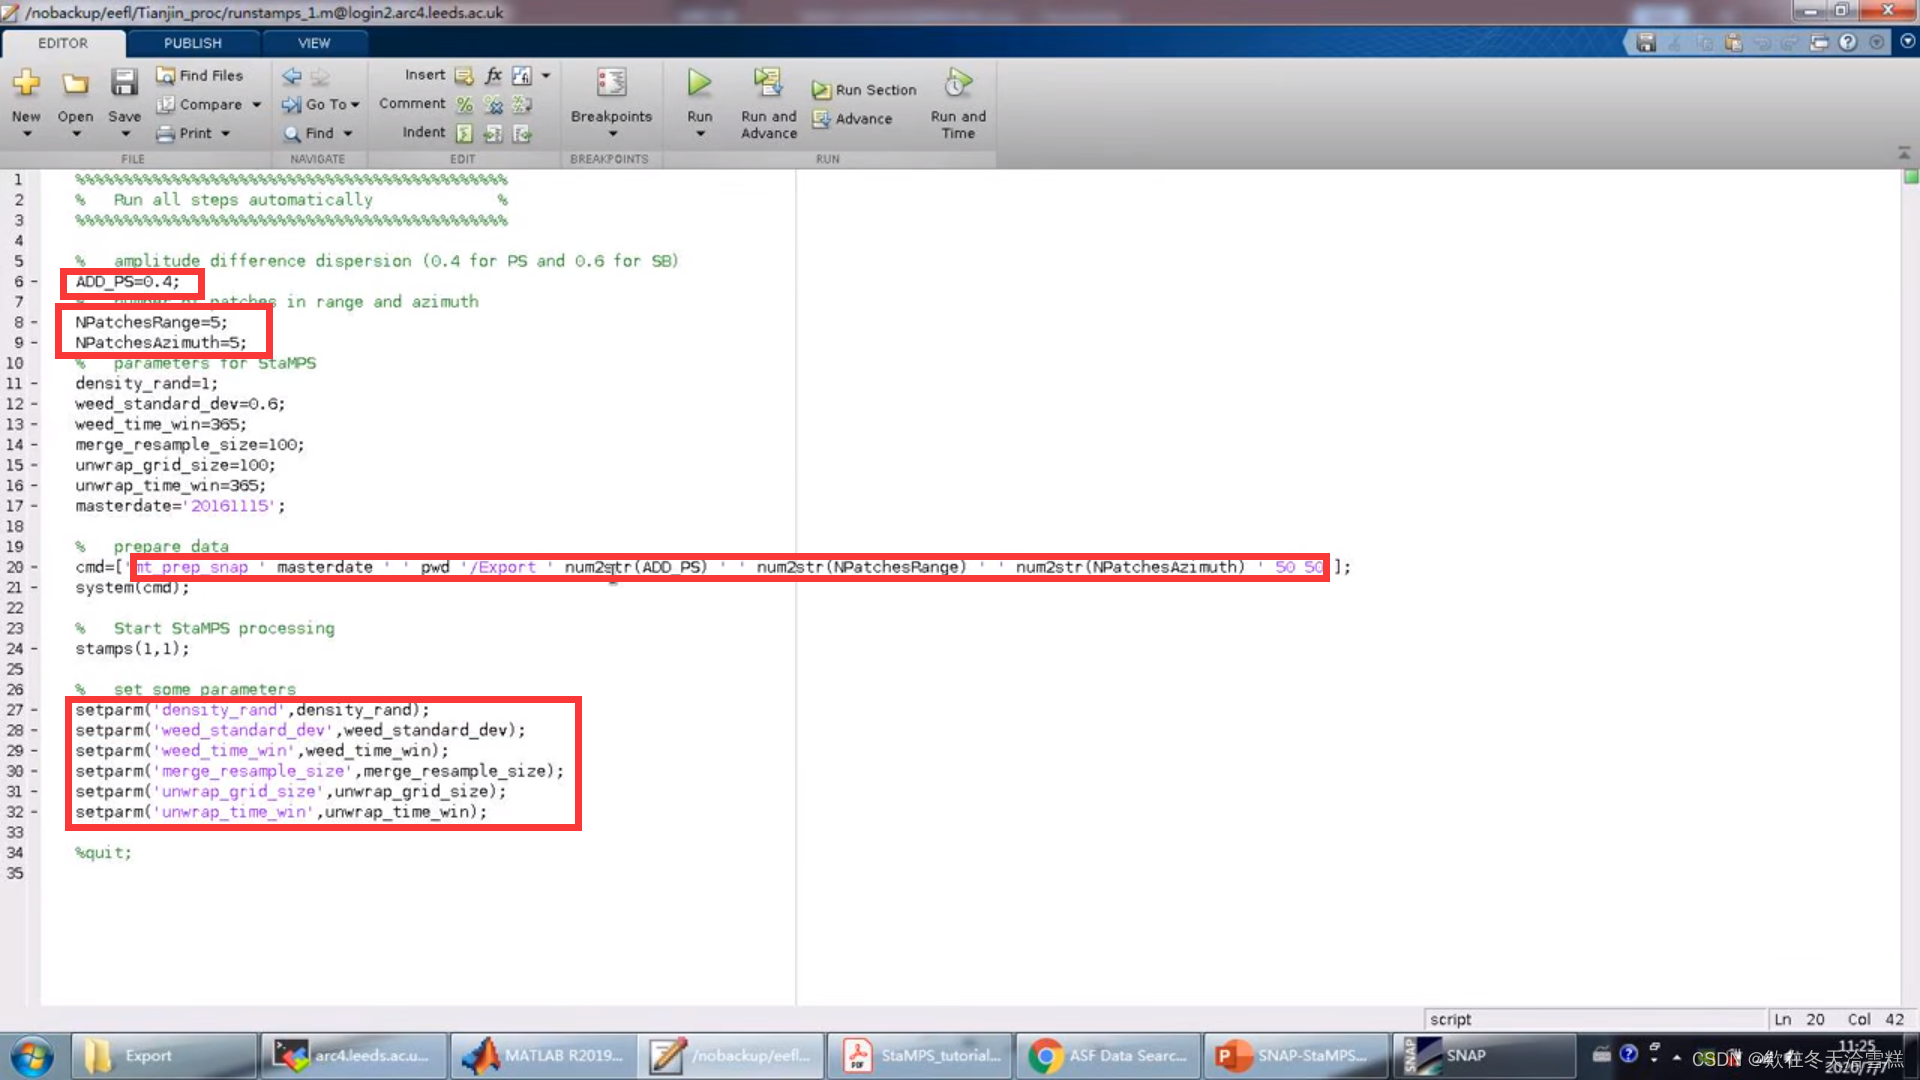1920x1080 pixels.
Task: Click the Insert fx function icon
Action: click(x=493, y=75)
